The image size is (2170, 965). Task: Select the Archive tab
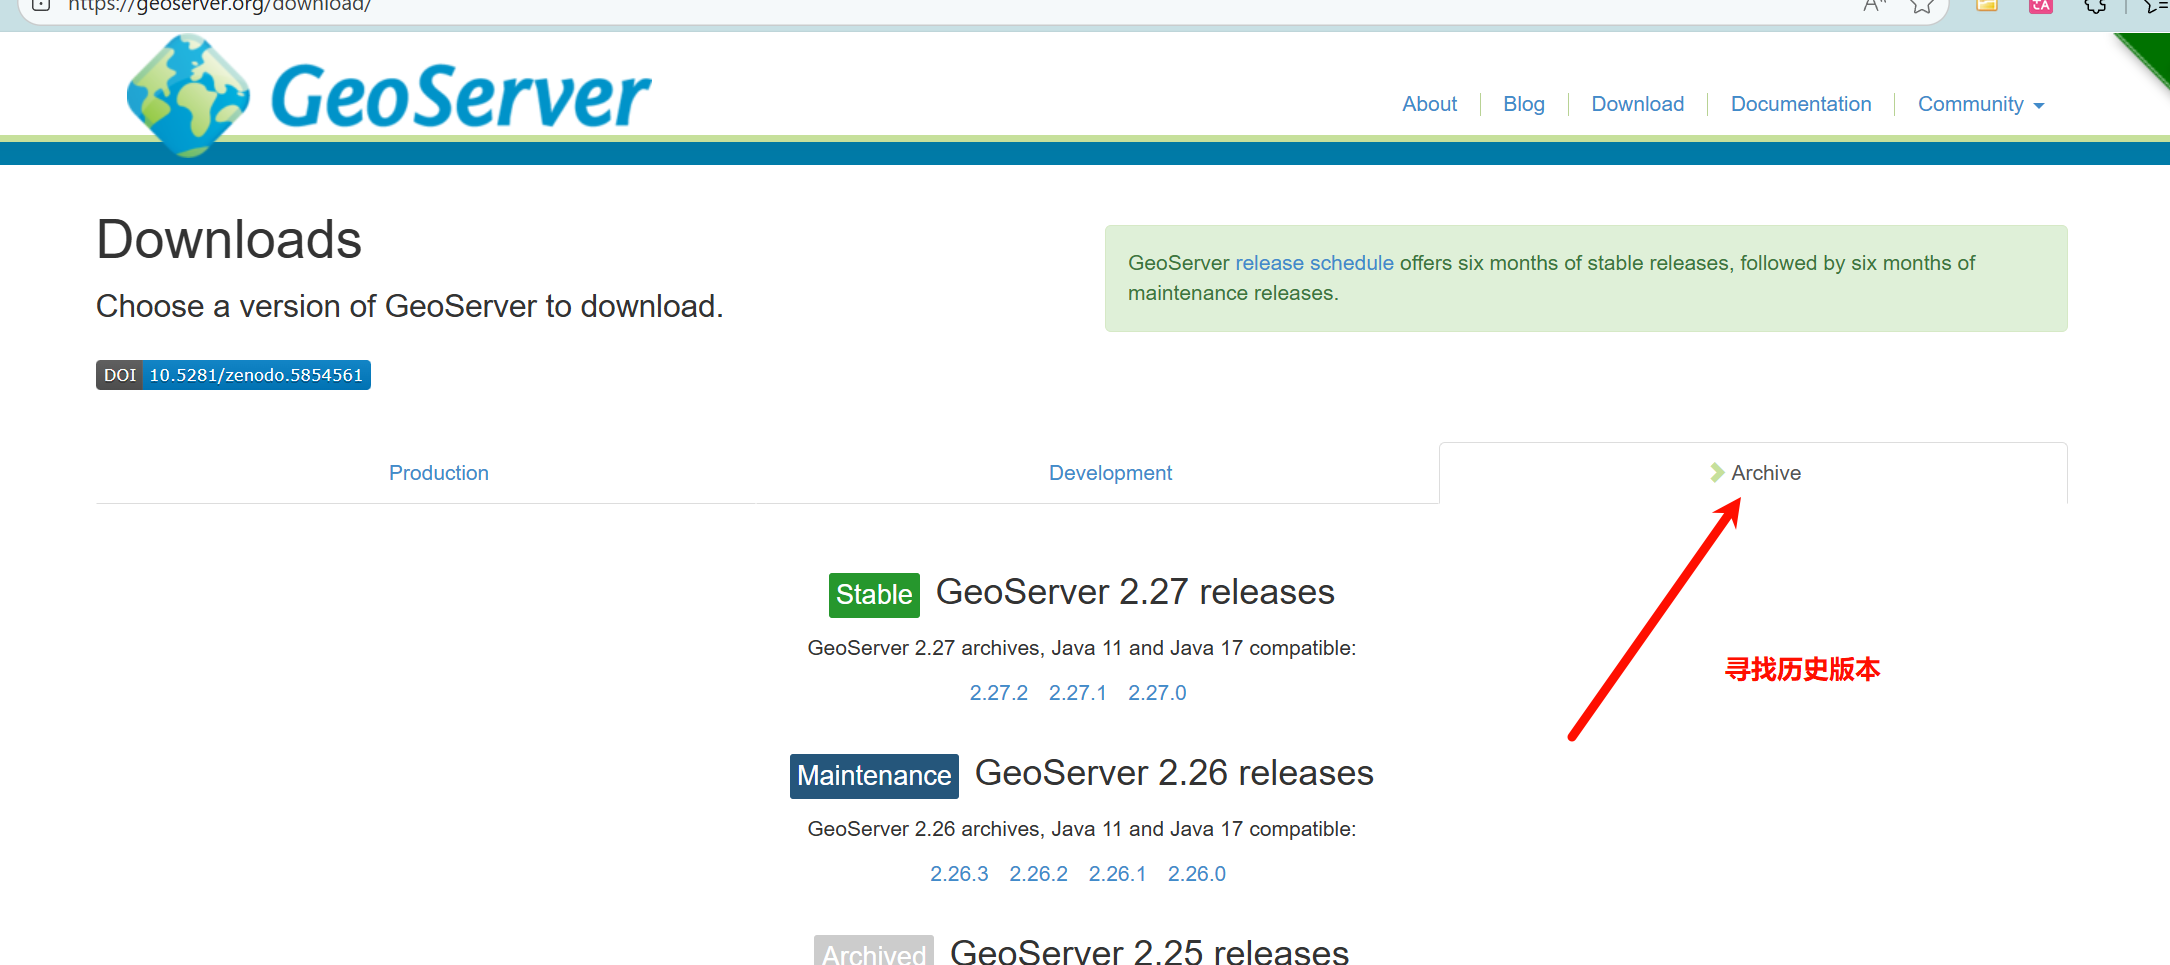pyautogui.click(x=1754, y=473)
